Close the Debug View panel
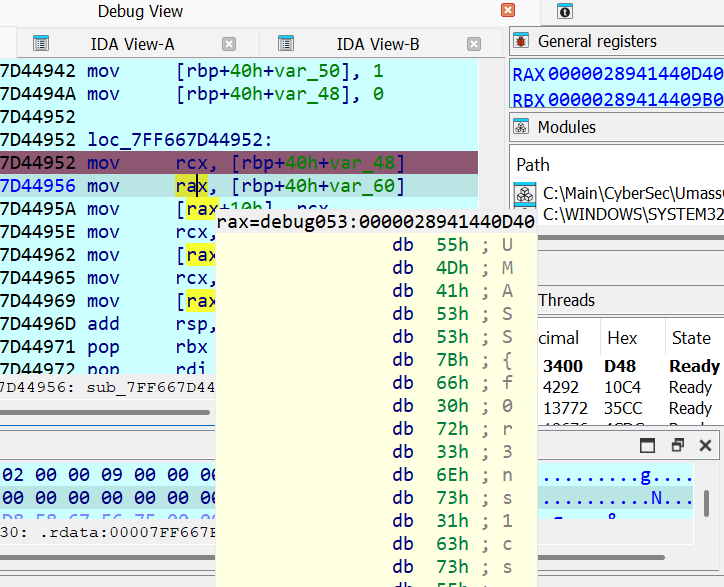The height and width of the screenshot is (587, 724). tap(508, 10)
